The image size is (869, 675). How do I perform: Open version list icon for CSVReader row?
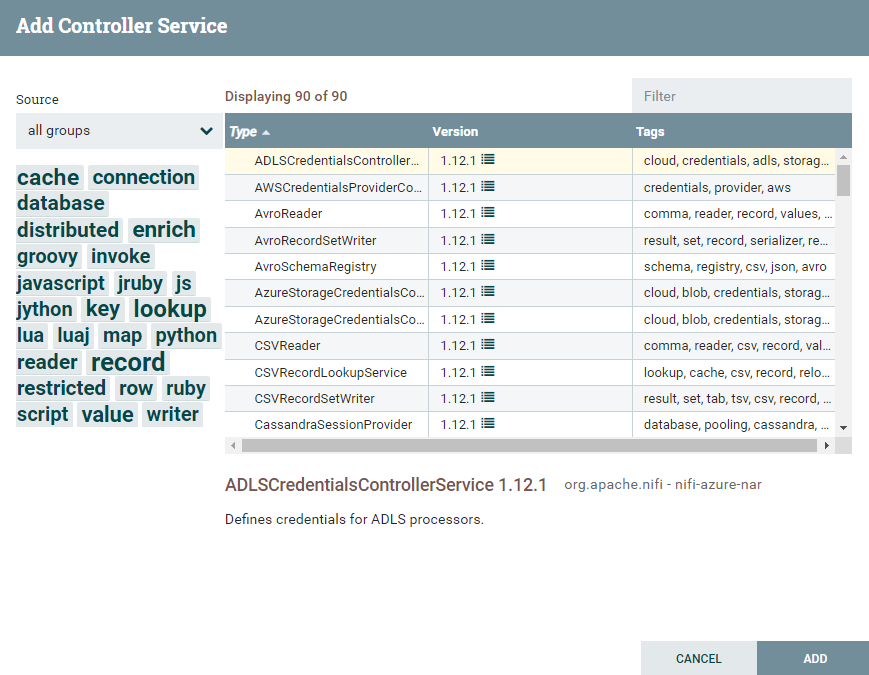[x=488, y=345]
